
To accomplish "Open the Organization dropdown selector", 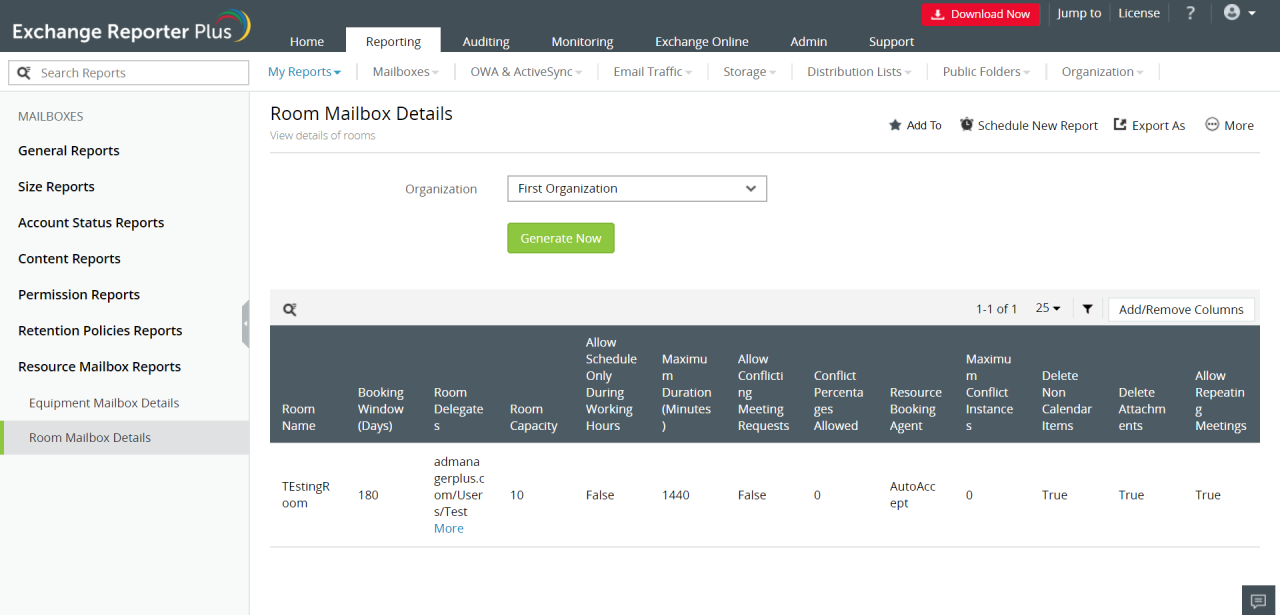I will (637, 189).
